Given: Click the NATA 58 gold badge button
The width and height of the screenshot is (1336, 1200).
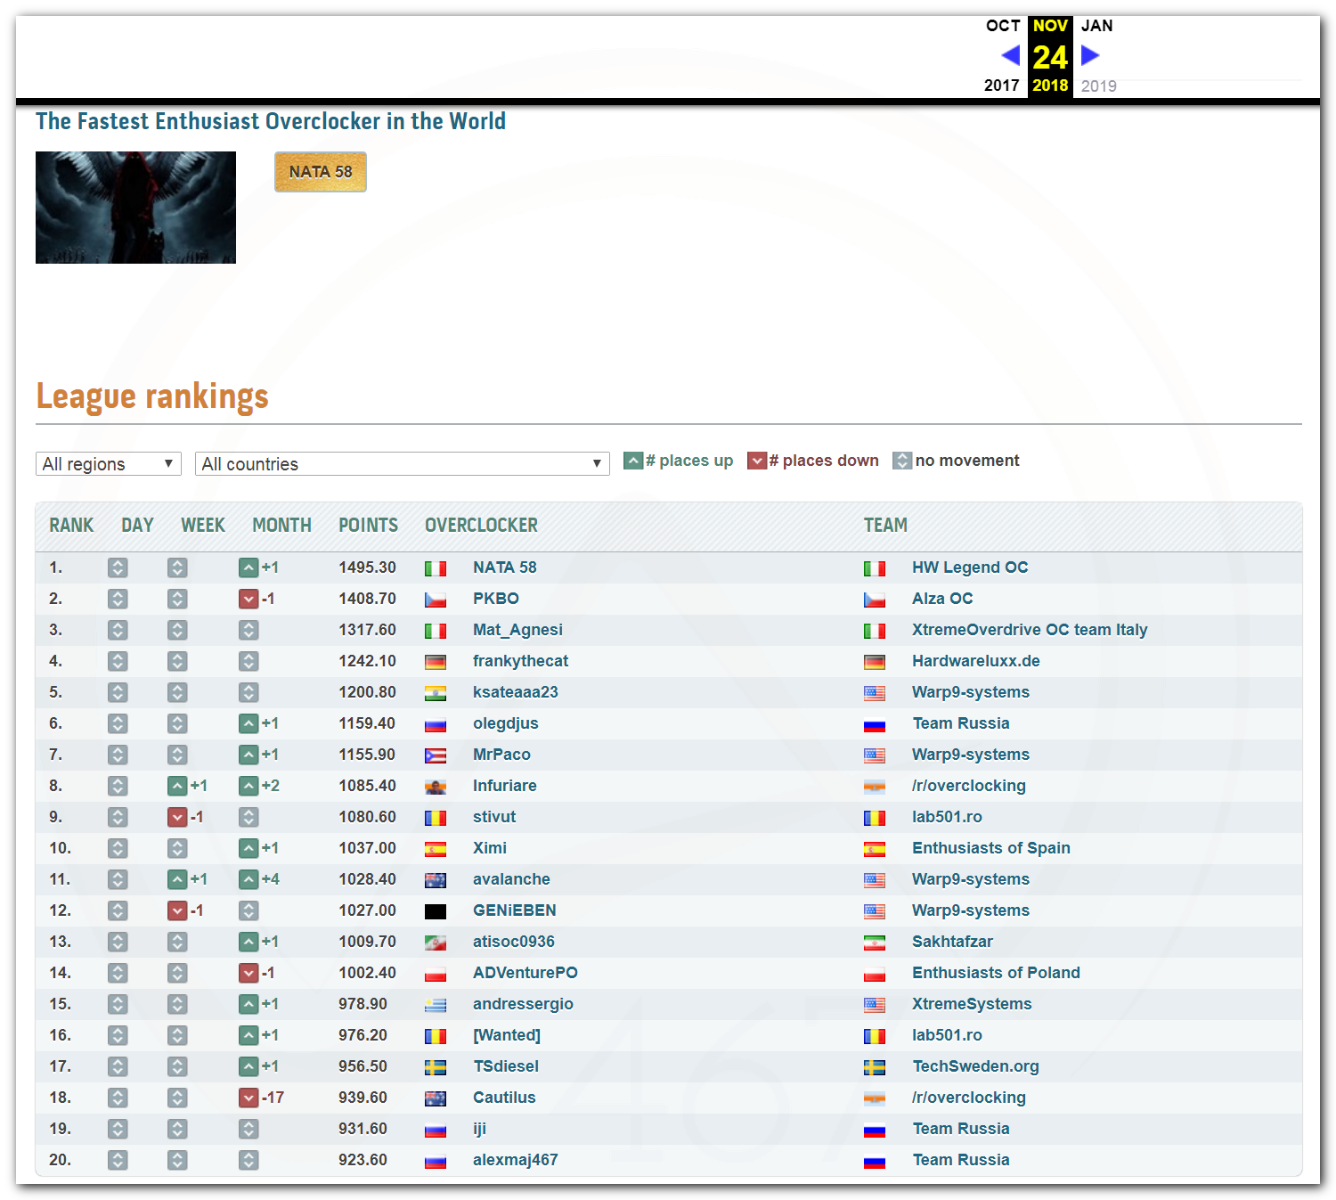Looking at the screenshot, I should click(321, 172).
